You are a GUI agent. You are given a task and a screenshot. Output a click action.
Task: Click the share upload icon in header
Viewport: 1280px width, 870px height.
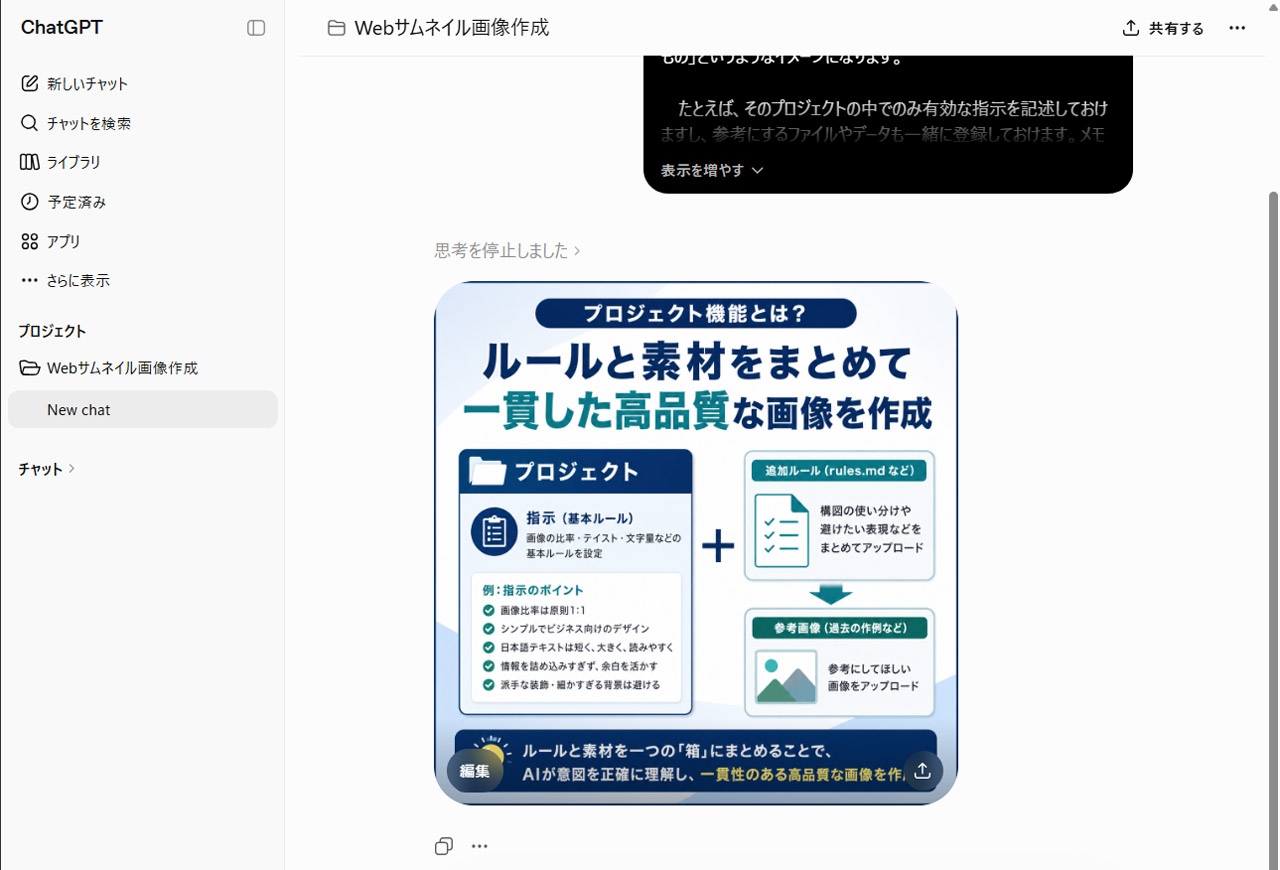pyautogui.click(x=1131, y=28)
